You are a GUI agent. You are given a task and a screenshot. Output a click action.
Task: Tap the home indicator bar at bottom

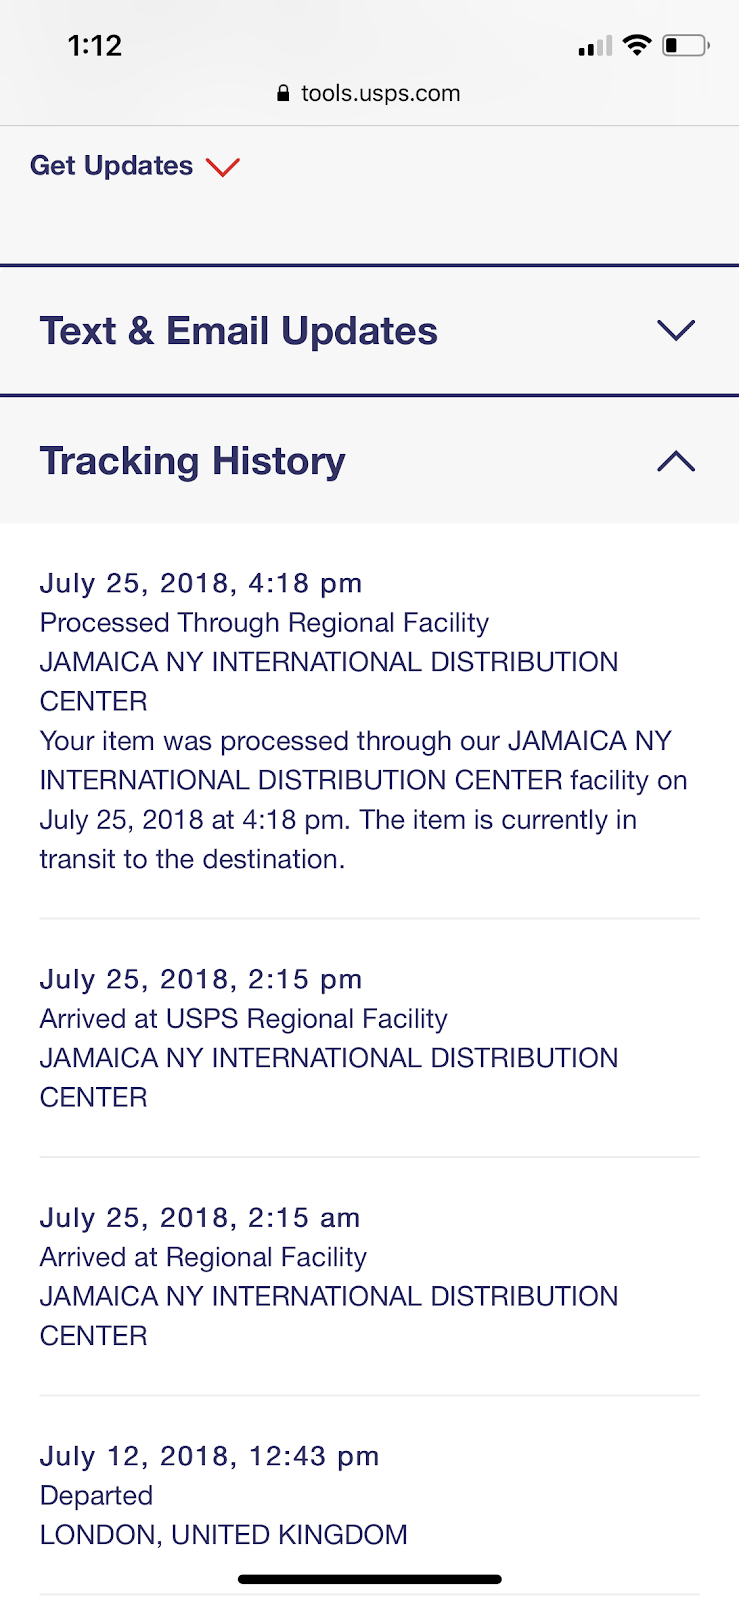point(369,1580)
